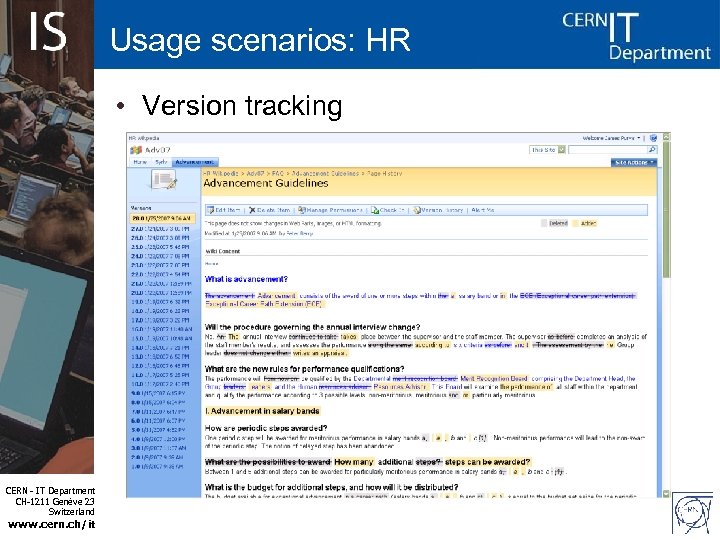Click the vertical scrollbar thumb
The height and width of the screenshot is (540, 720).
click(667, 209)
